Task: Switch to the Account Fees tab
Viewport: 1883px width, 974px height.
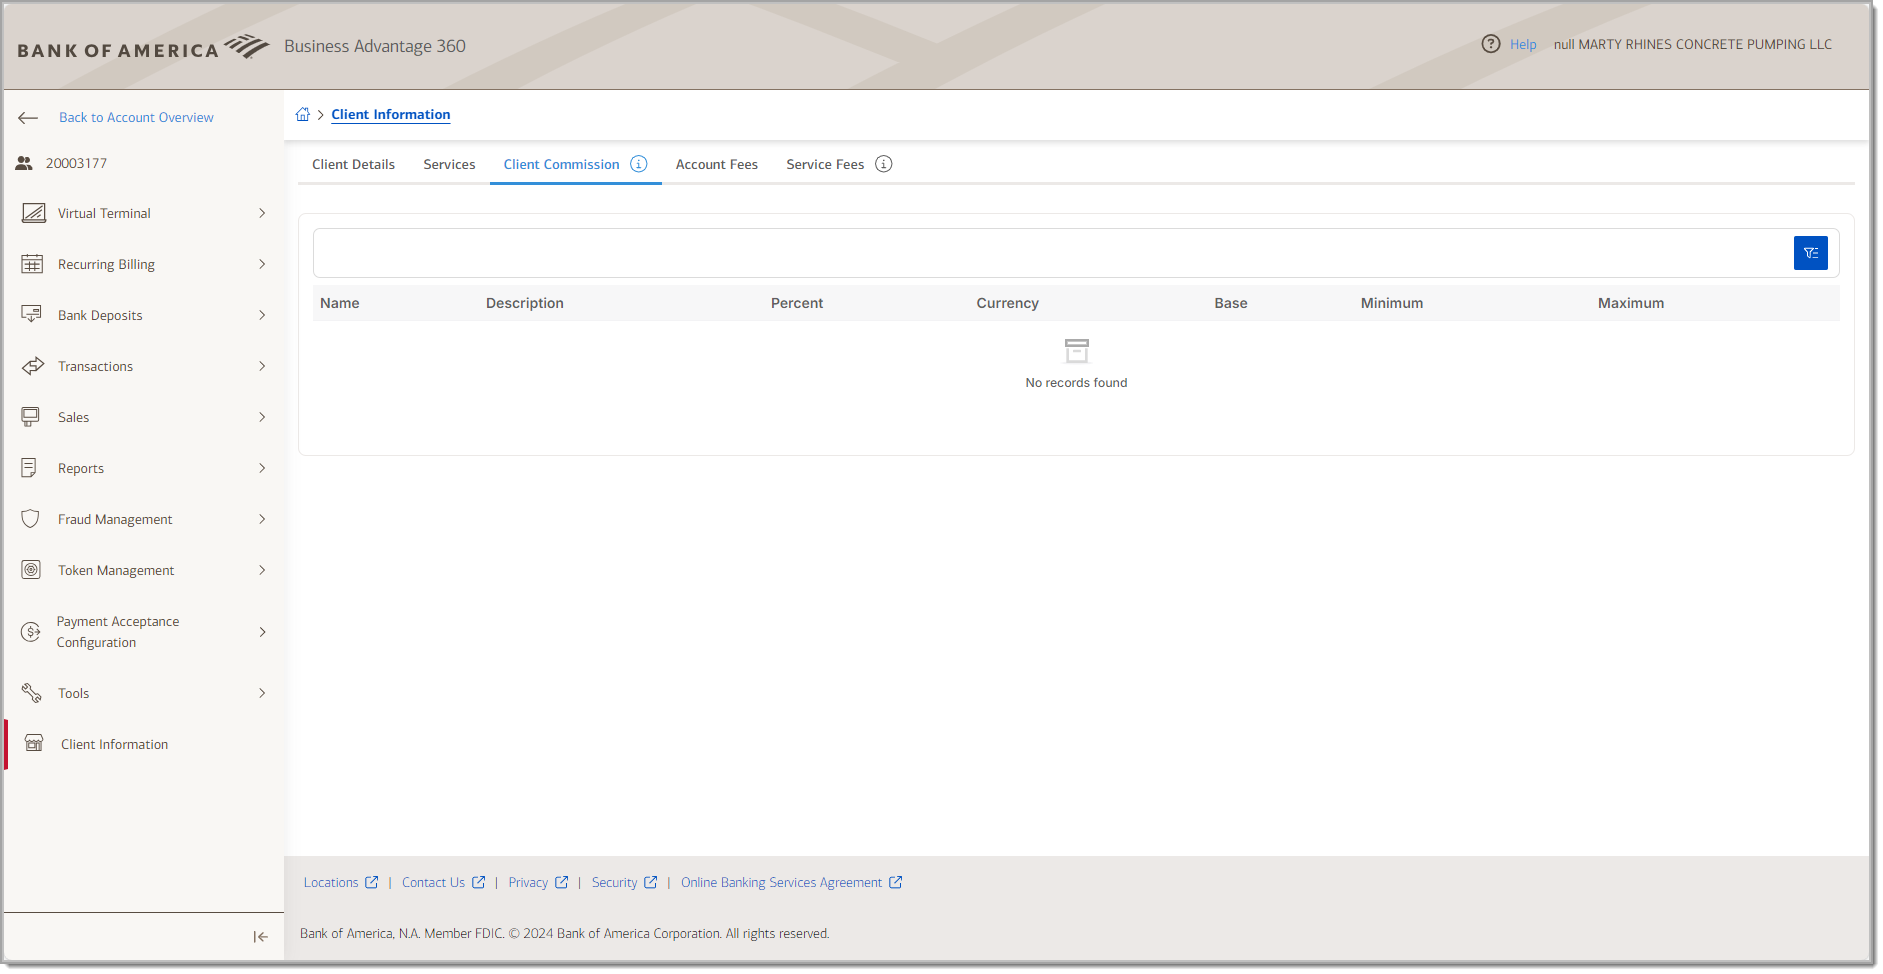Action: [x=716, y=164]
